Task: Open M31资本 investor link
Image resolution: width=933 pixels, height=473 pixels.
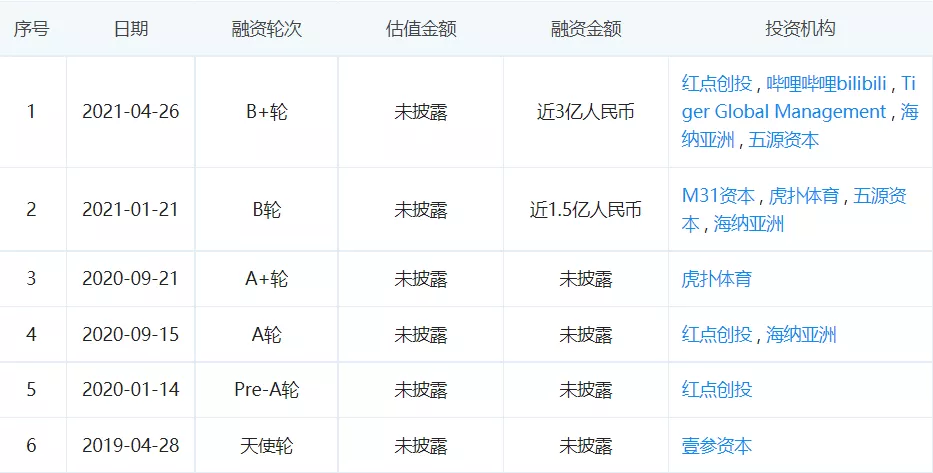Action: click(718, 196)
